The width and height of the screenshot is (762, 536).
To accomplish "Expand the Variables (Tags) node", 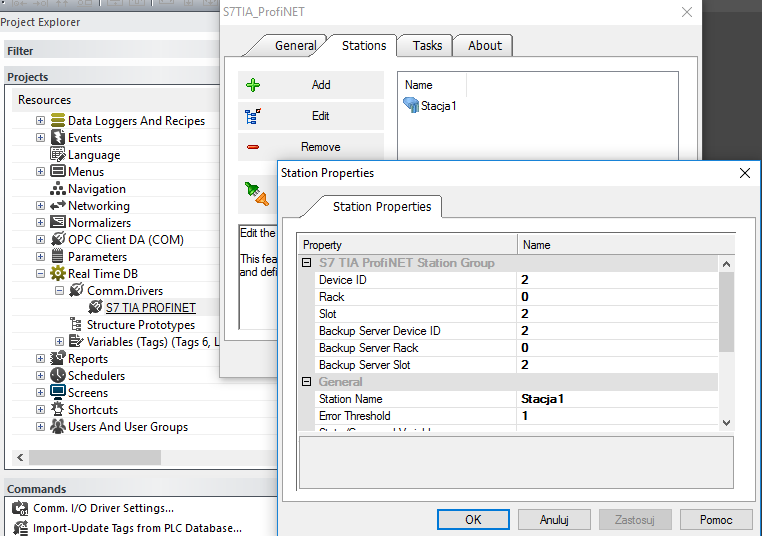I will (59, 342).
